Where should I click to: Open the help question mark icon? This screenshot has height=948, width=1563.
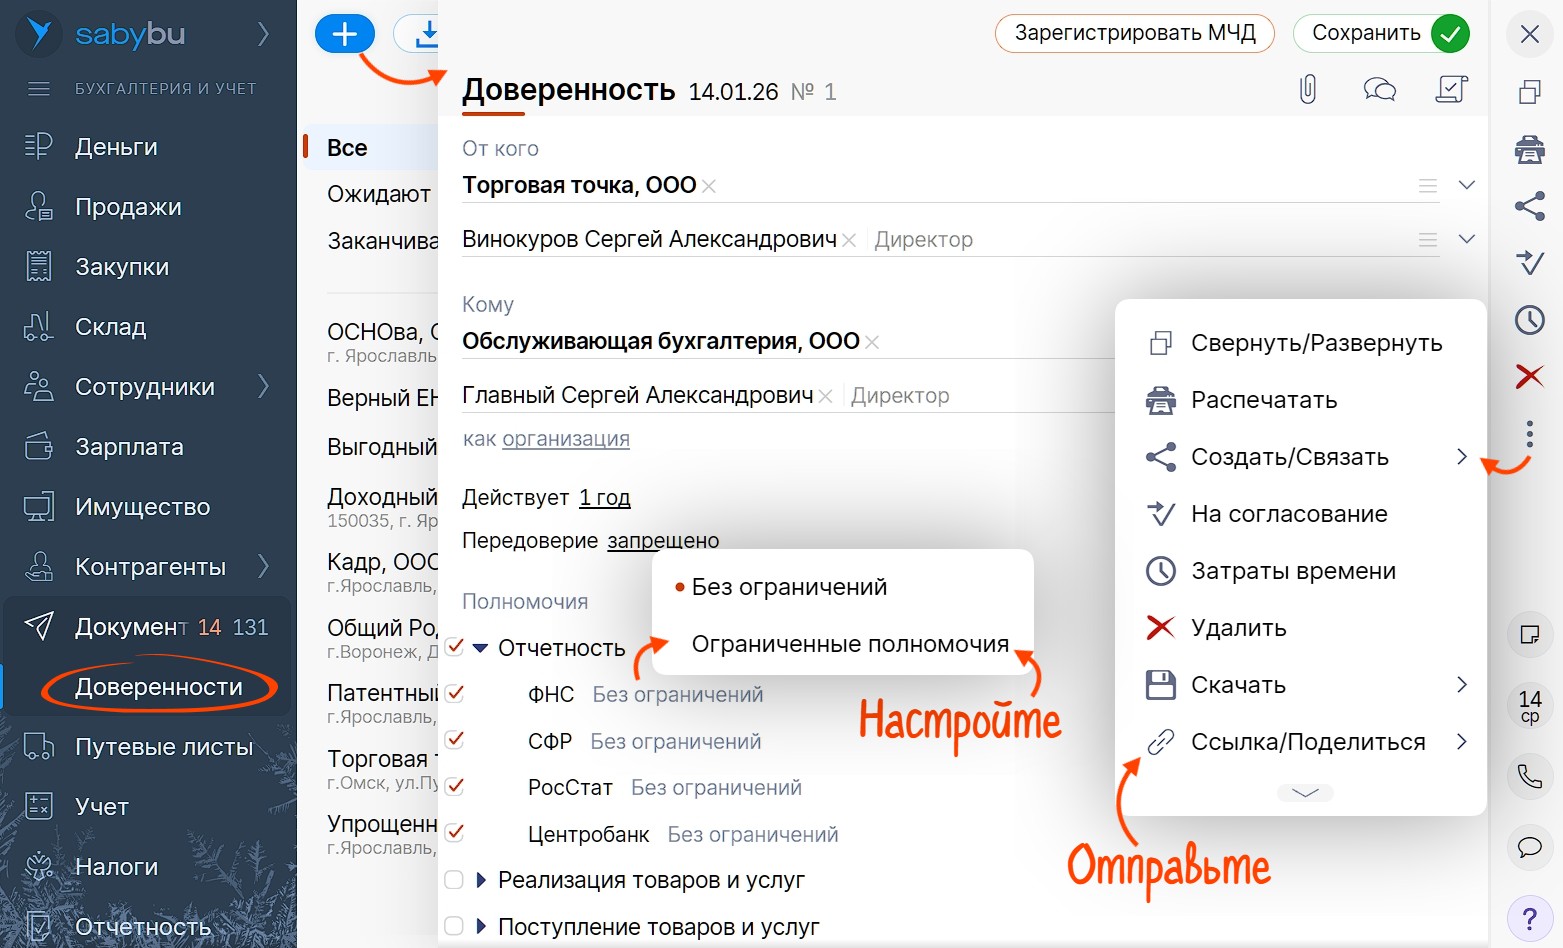(1529, 918)
